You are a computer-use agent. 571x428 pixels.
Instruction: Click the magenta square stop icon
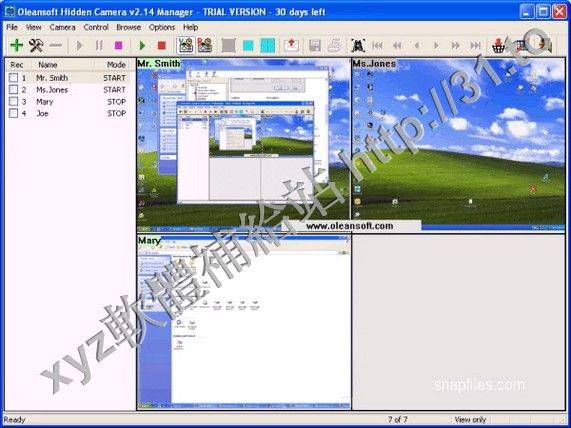pos(118,45)
